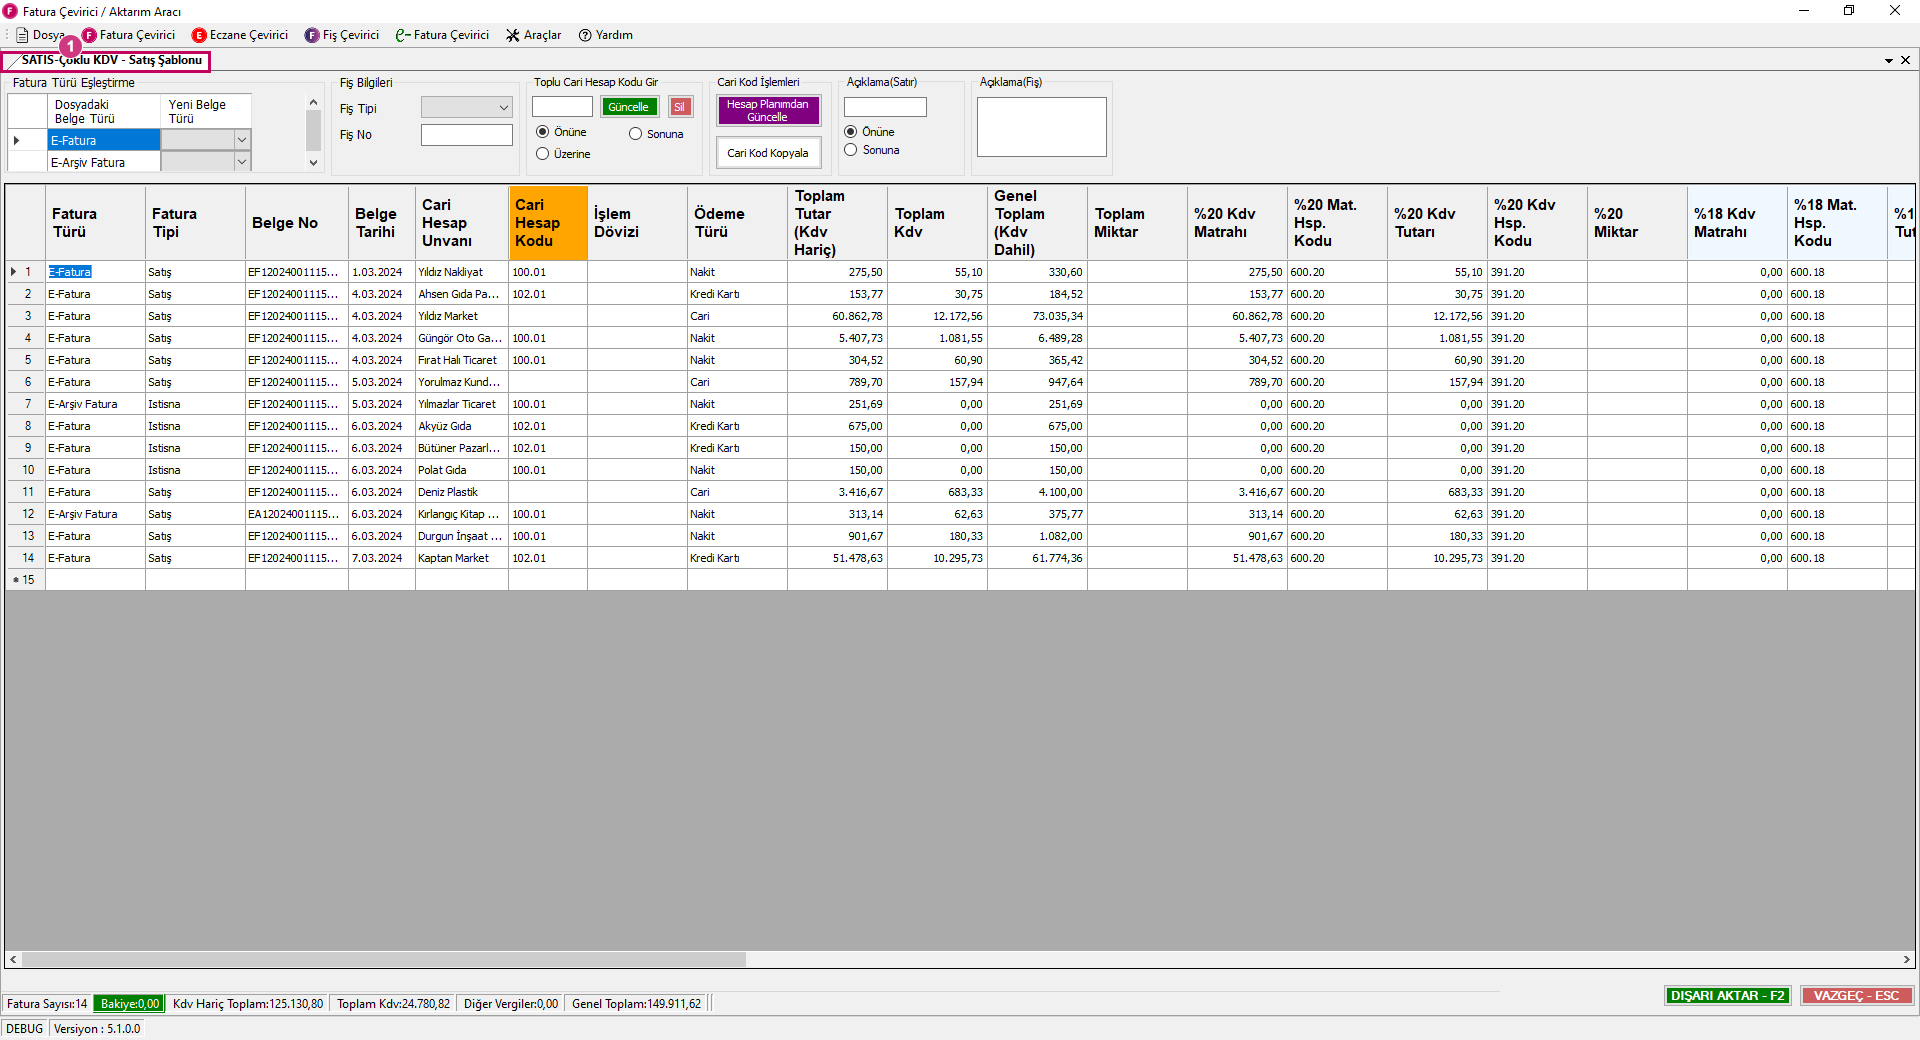The image size is (1920, 1040).
Task: Open Araçlar tools icon
Action: coord(513,35)
